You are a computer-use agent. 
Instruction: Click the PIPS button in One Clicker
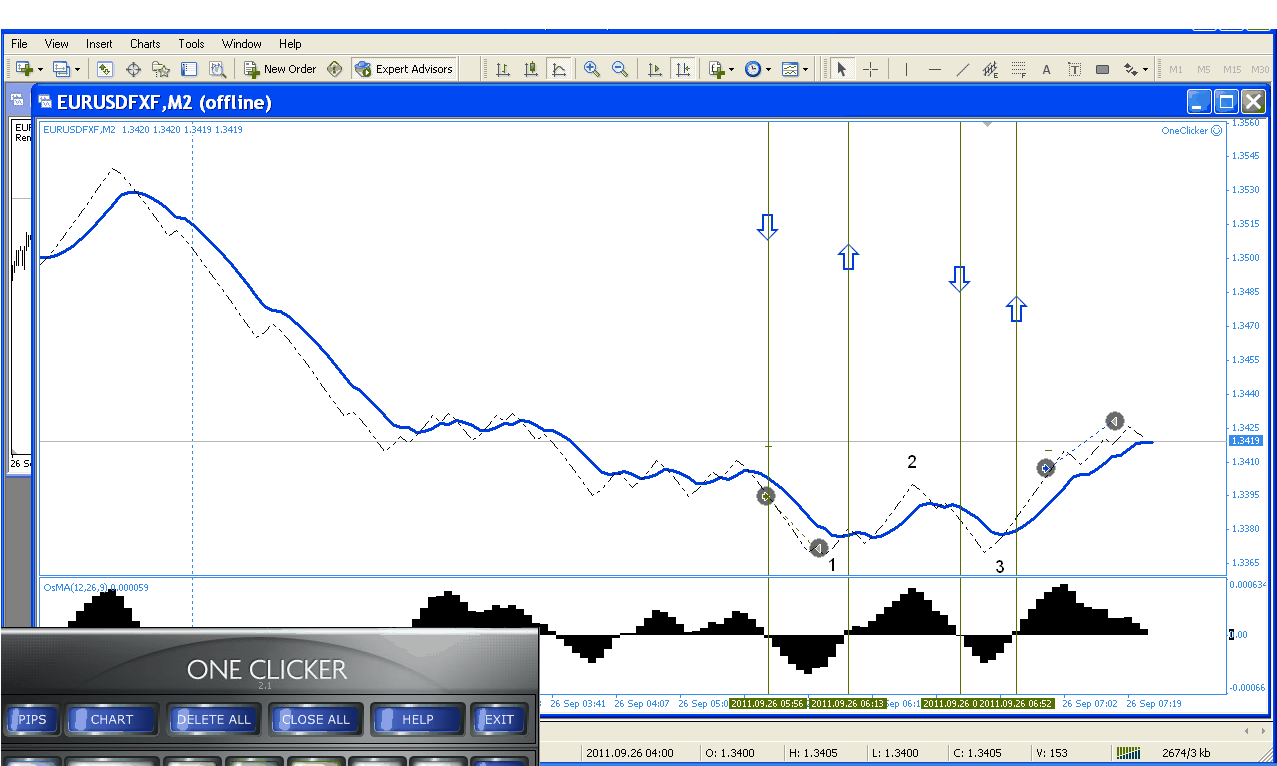(x=32, y=719)
